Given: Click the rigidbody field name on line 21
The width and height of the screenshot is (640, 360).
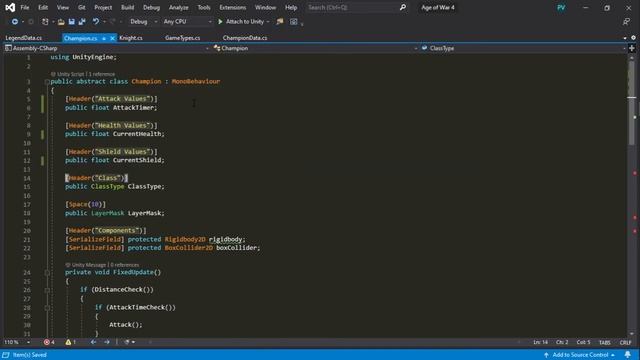Looking at the screenshot, I should pyautogui.click(x=225, y=239).
